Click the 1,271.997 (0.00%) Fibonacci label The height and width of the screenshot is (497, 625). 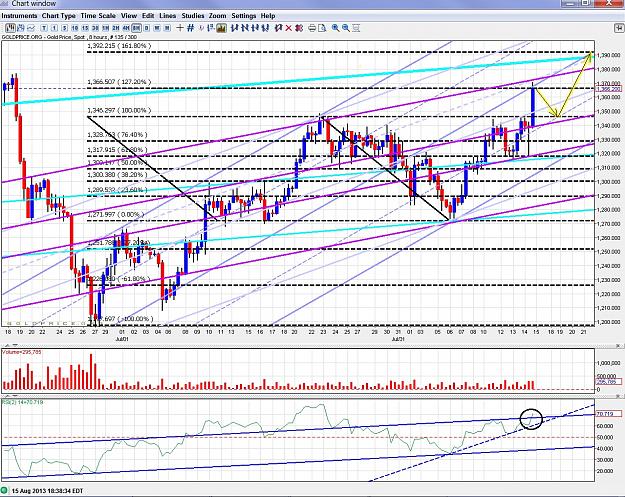pyautogui.click(x=116, y=215)
